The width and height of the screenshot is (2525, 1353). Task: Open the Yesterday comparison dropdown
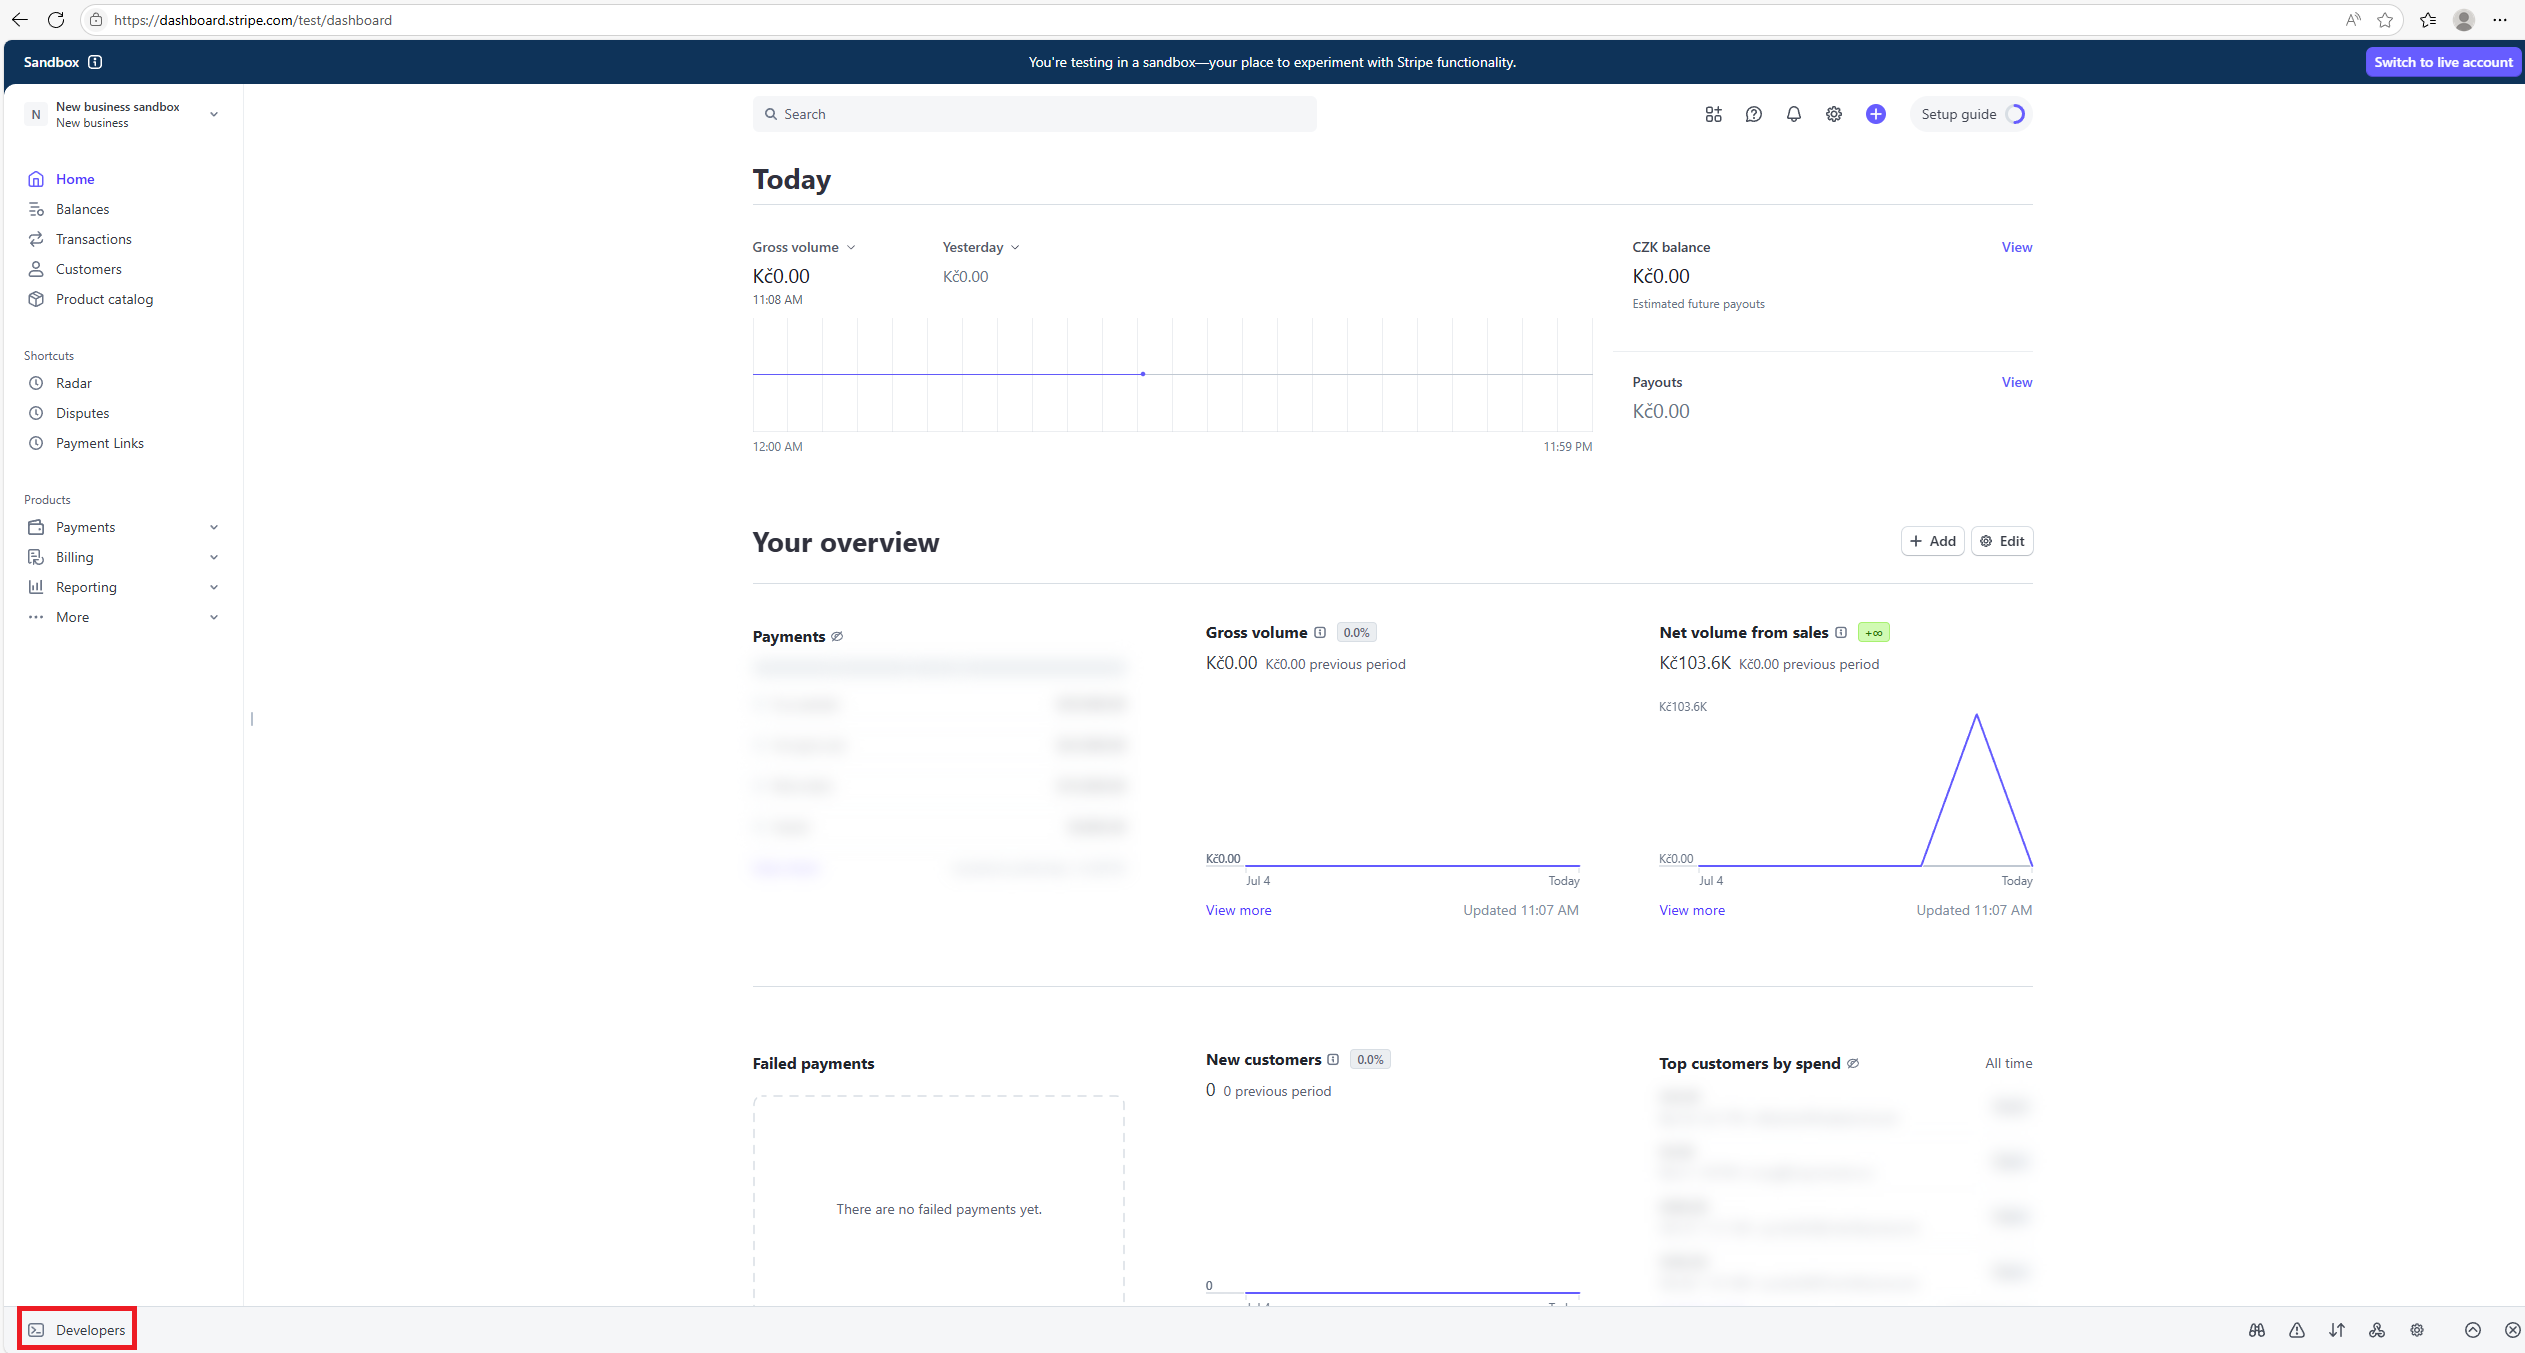tap(981, 247)
